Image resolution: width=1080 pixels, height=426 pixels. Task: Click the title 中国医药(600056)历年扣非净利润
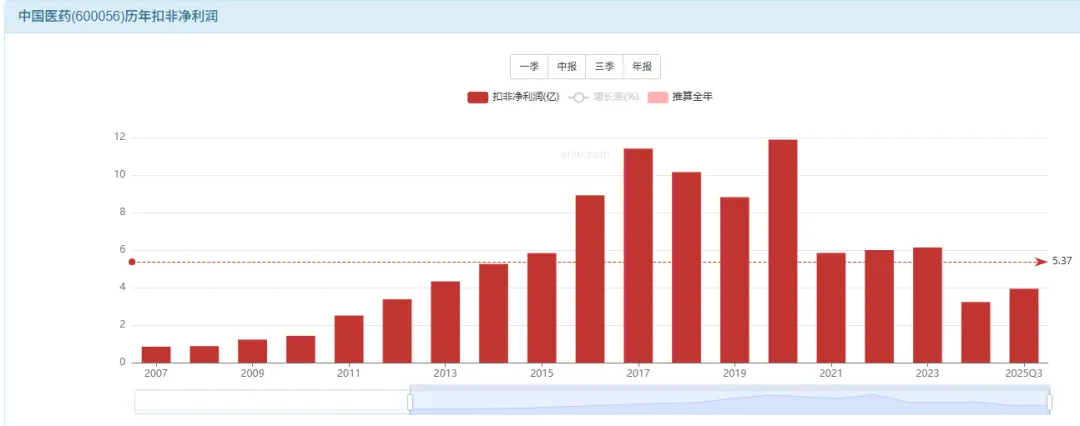pos(118,17)
